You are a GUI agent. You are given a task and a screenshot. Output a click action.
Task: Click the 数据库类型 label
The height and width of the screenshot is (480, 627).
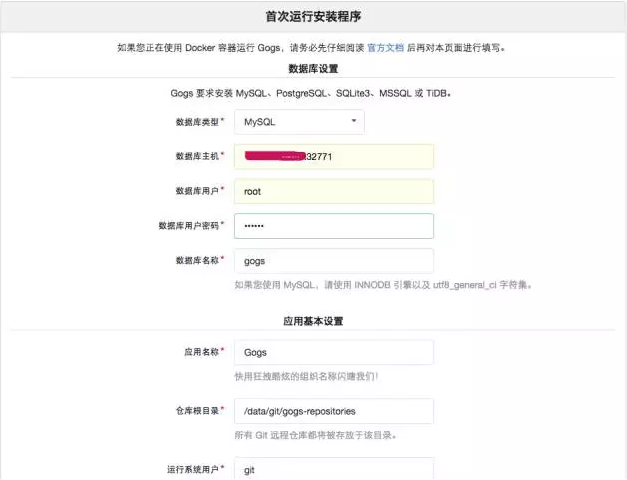[x=197, y=122]
